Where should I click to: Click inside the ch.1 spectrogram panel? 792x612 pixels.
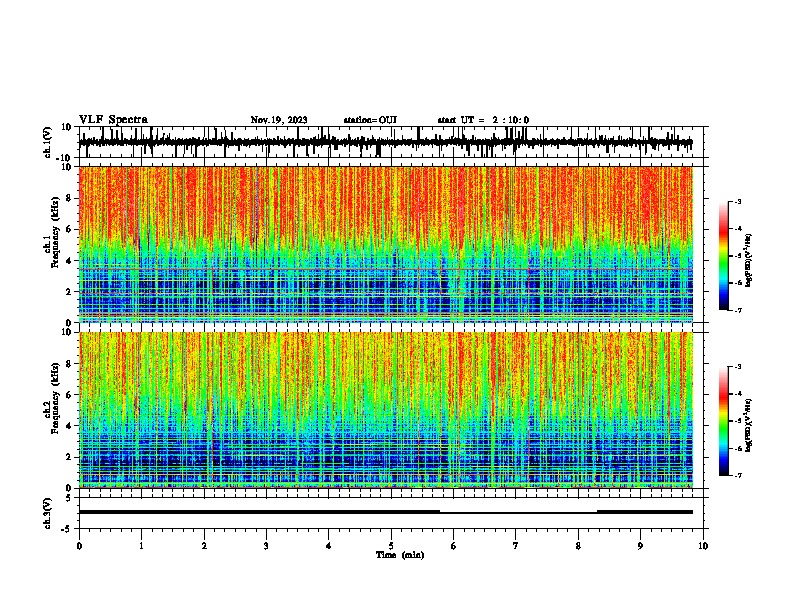coord(385,244)
